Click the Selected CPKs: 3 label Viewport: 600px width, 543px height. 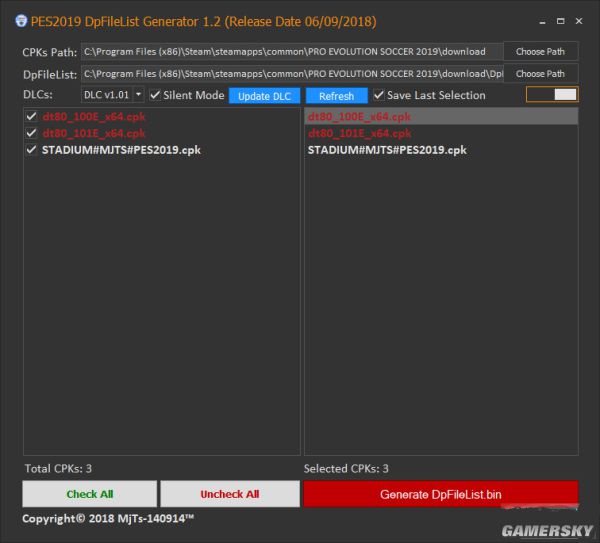click(346, 469)
